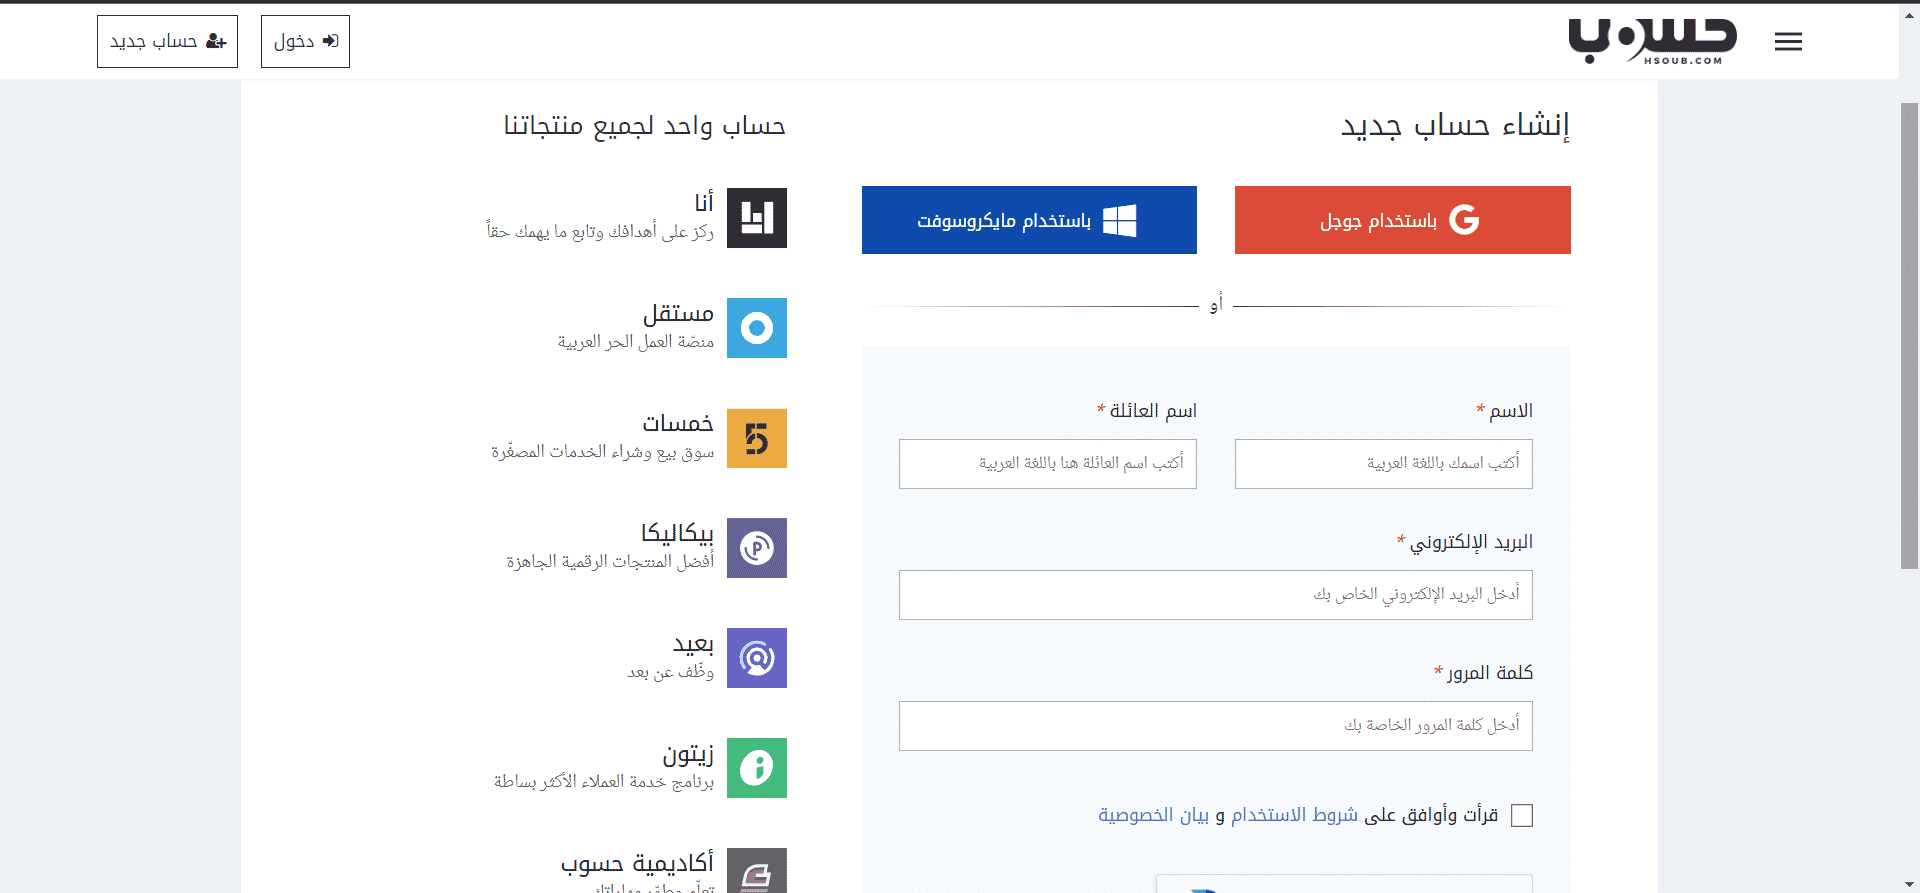1920x893 pixels.
Task: Click the مستقل product icon
Action: 757,328
